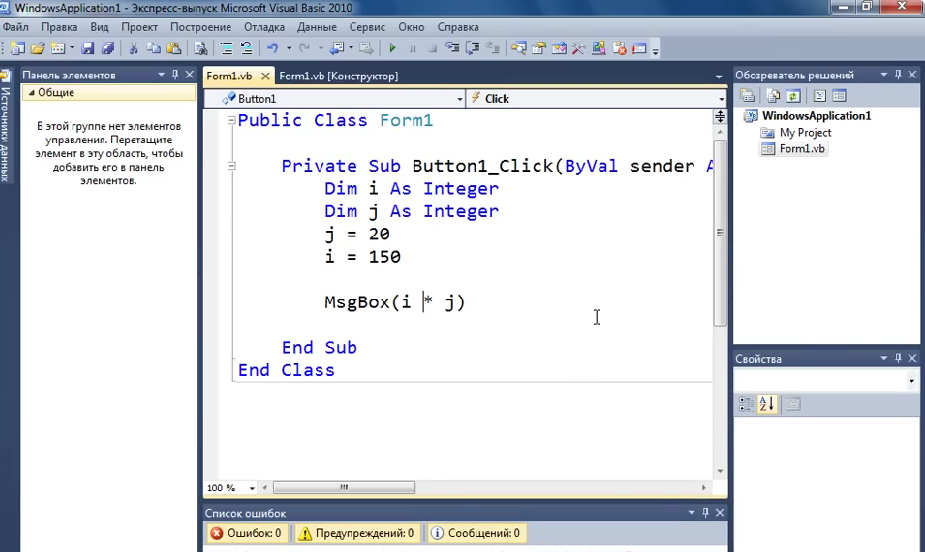This screenshot has height=552, width=925.
Task: Open the Отладка menu
Action: [x=264, y=27]
